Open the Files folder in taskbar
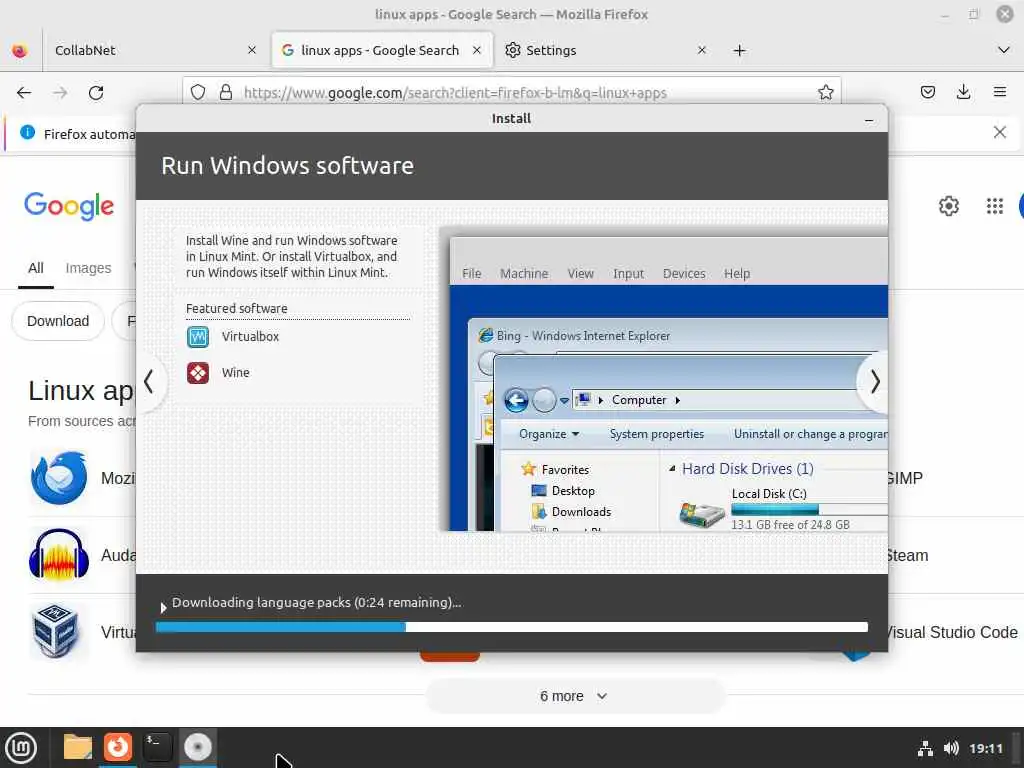Viewport: 1024px width, 768px height. pyautogui.click(x=78, y=747)
